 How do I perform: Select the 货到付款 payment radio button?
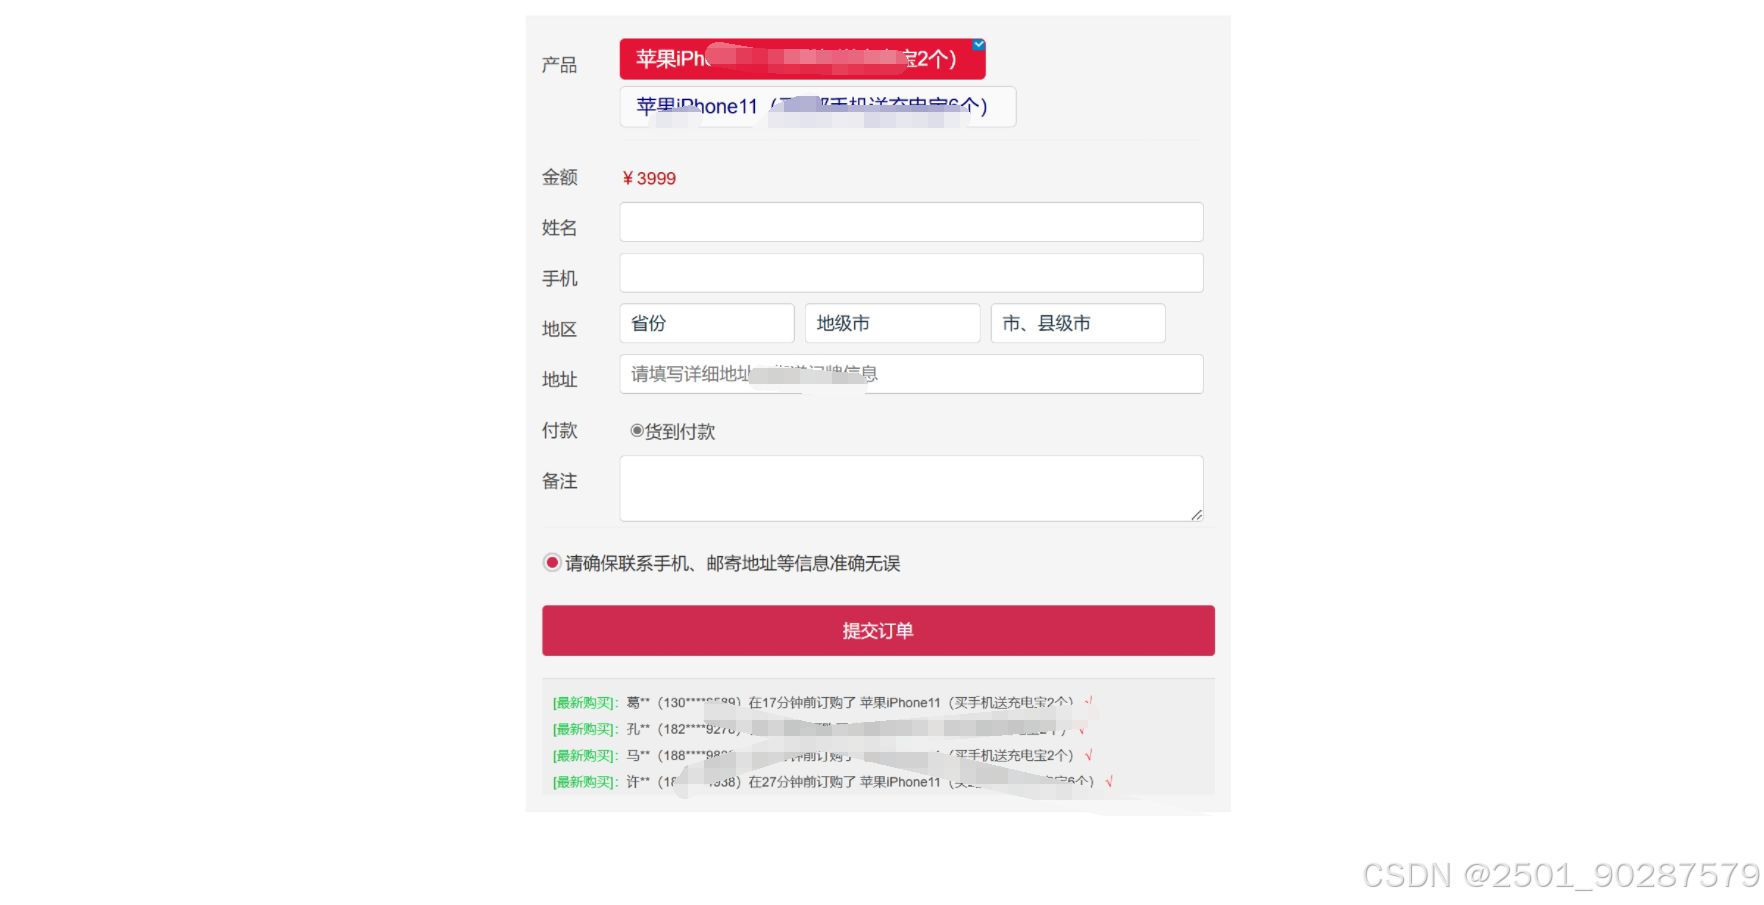pos(637,430)
